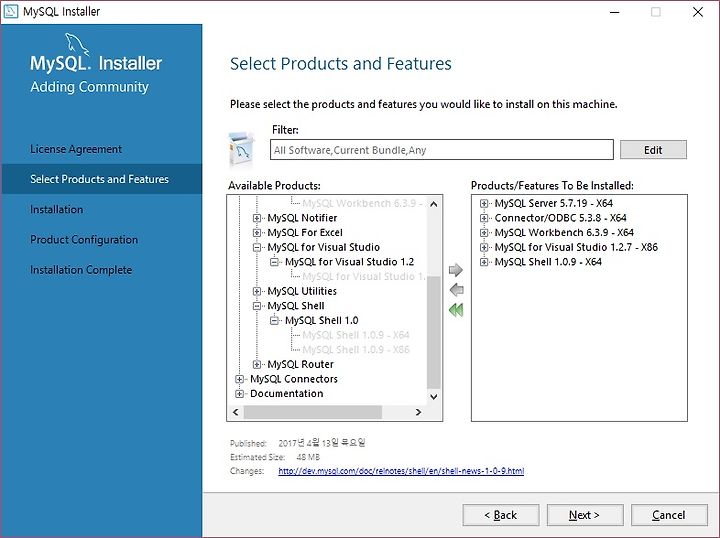
Task: Click the add product right arrow icon
Action: [456, 270]
